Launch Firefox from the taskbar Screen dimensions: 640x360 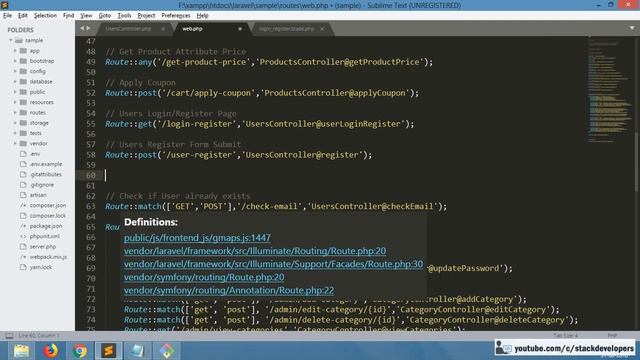coord(51,351)
